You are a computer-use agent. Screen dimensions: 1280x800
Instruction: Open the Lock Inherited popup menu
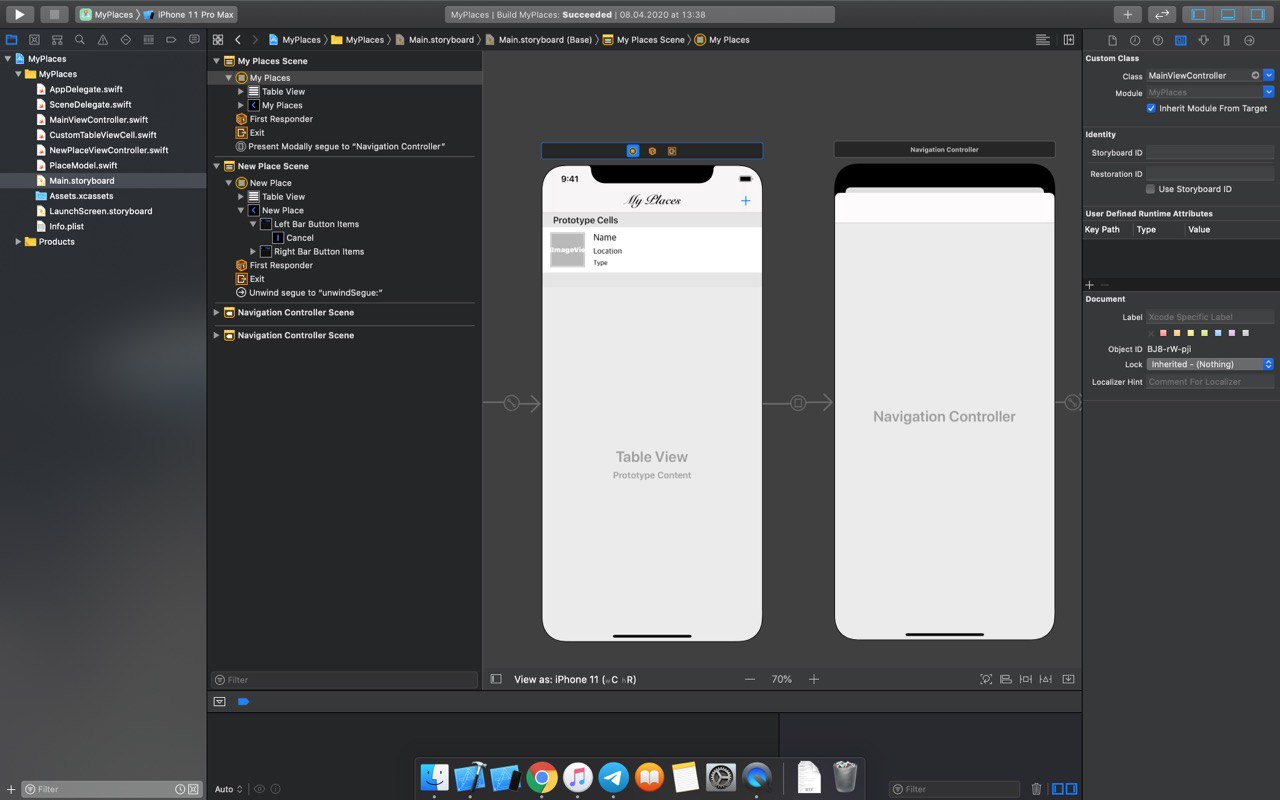pos(1210,364)
